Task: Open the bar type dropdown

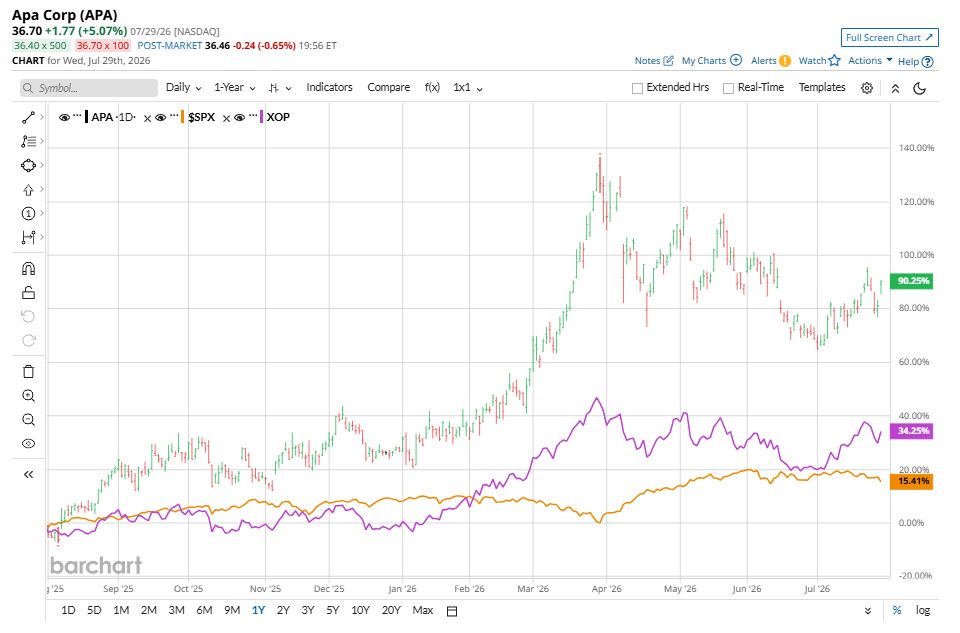Action: 279,88
